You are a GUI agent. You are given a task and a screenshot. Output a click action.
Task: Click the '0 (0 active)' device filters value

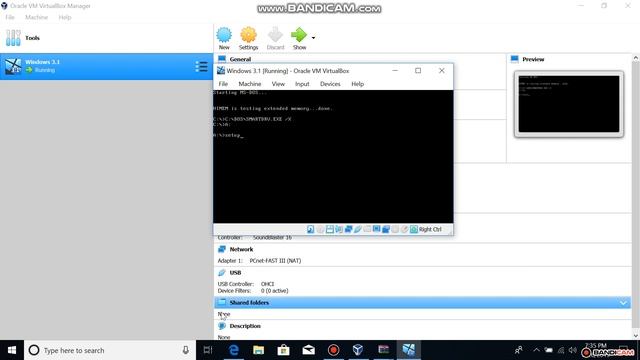[x=274, y=291]
